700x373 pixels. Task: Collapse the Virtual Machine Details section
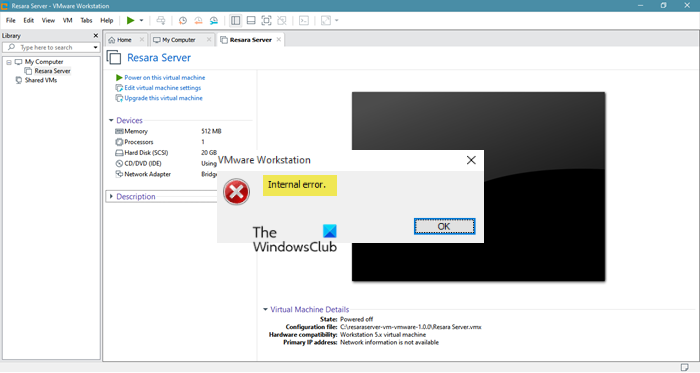[265, 310]
